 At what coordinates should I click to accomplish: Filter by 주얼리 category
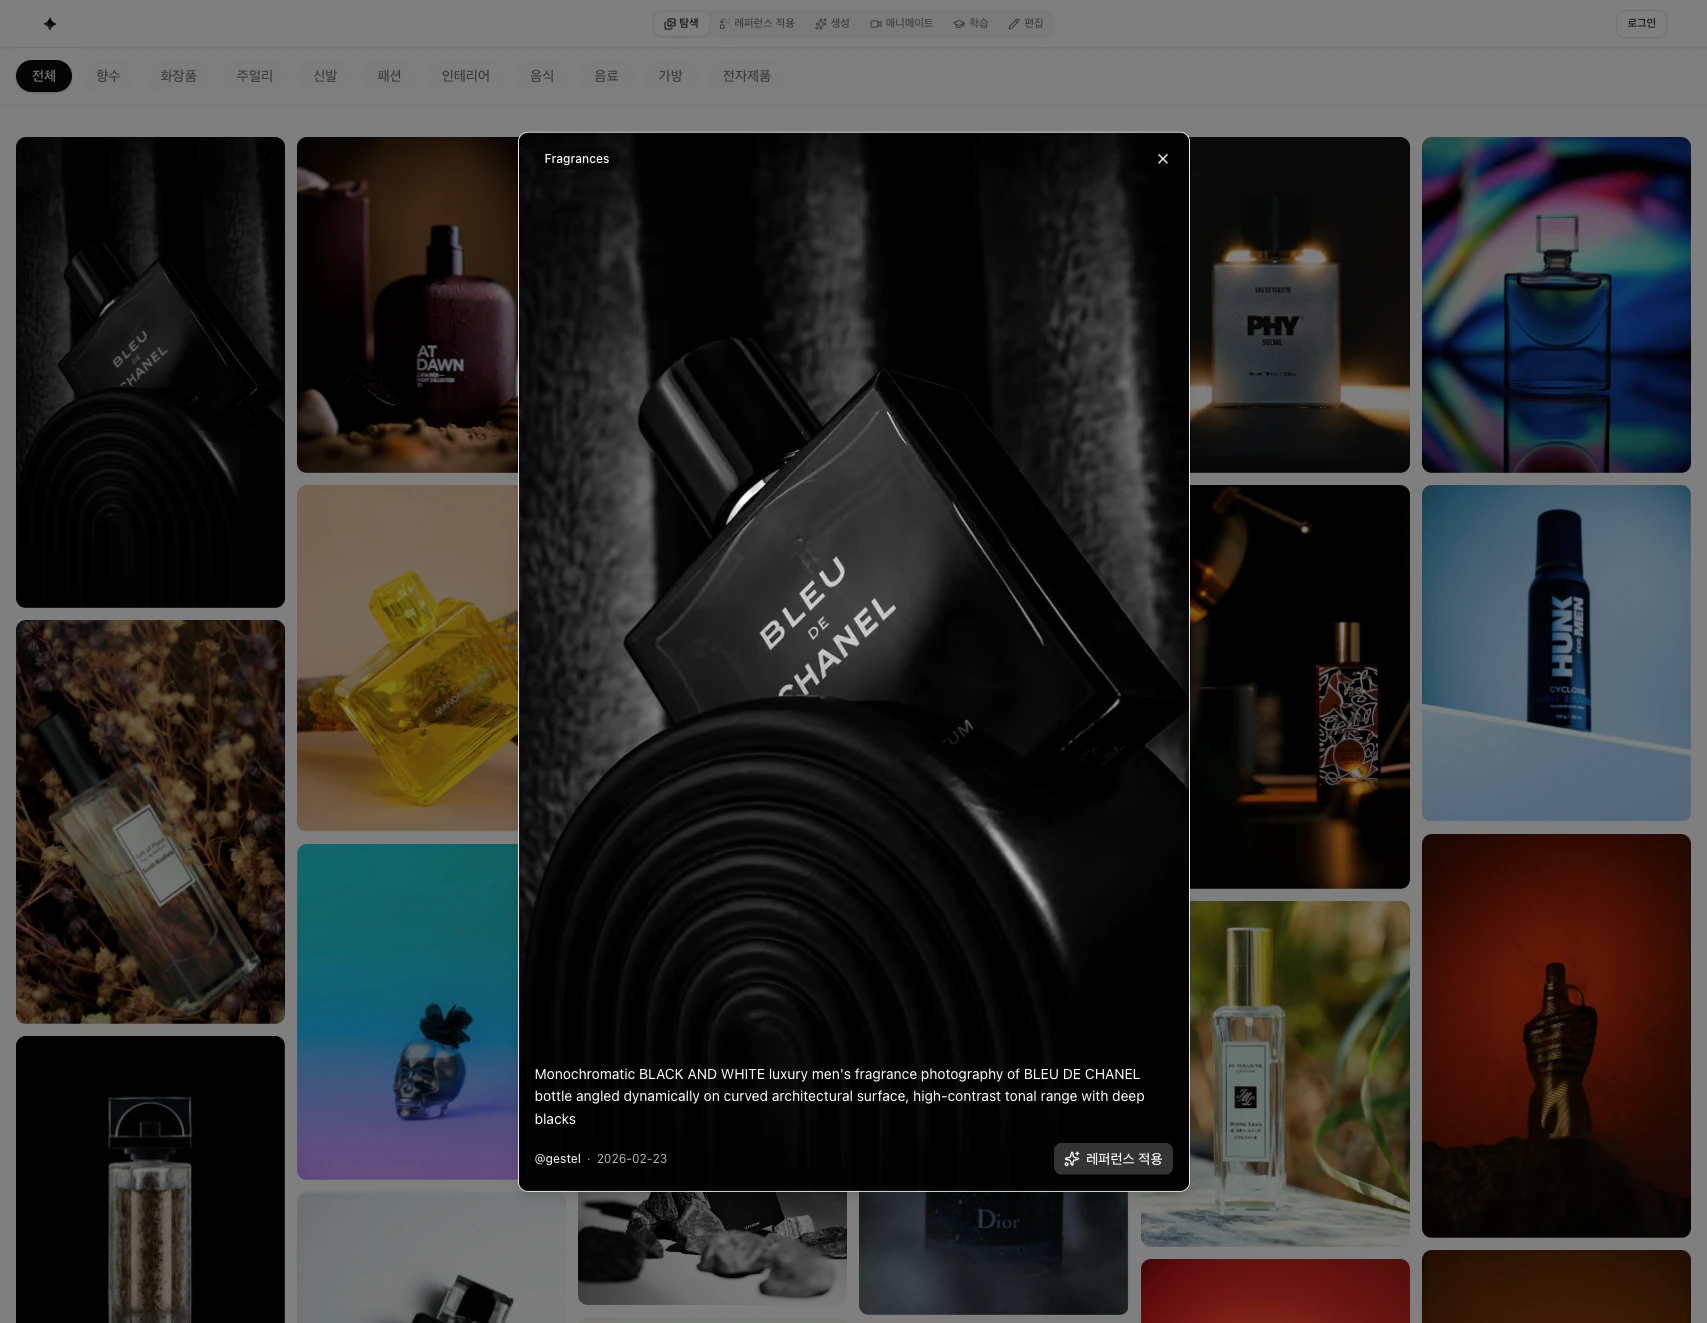coord(255,76)
